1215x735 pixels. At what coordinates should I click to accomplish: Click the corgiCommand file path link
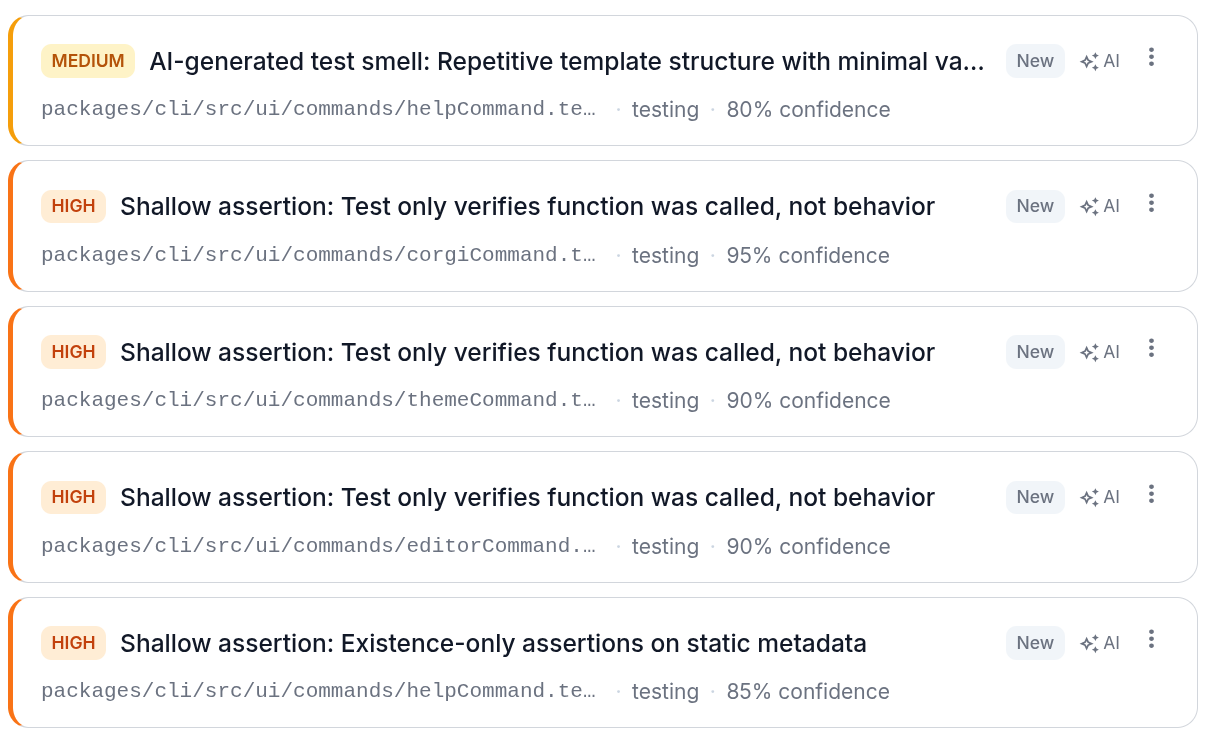[320, 254]
